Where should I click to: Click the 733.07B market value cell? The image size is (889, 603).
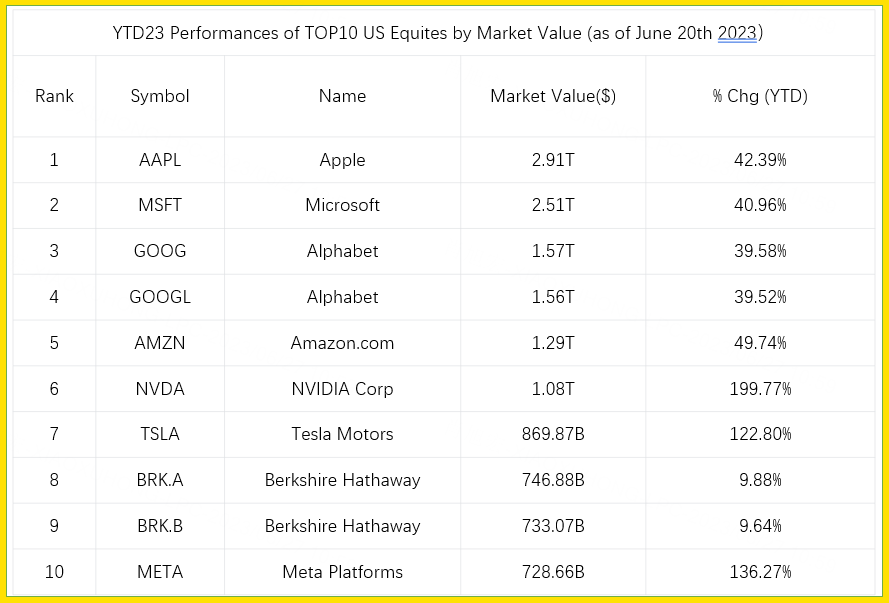(553, 526)
